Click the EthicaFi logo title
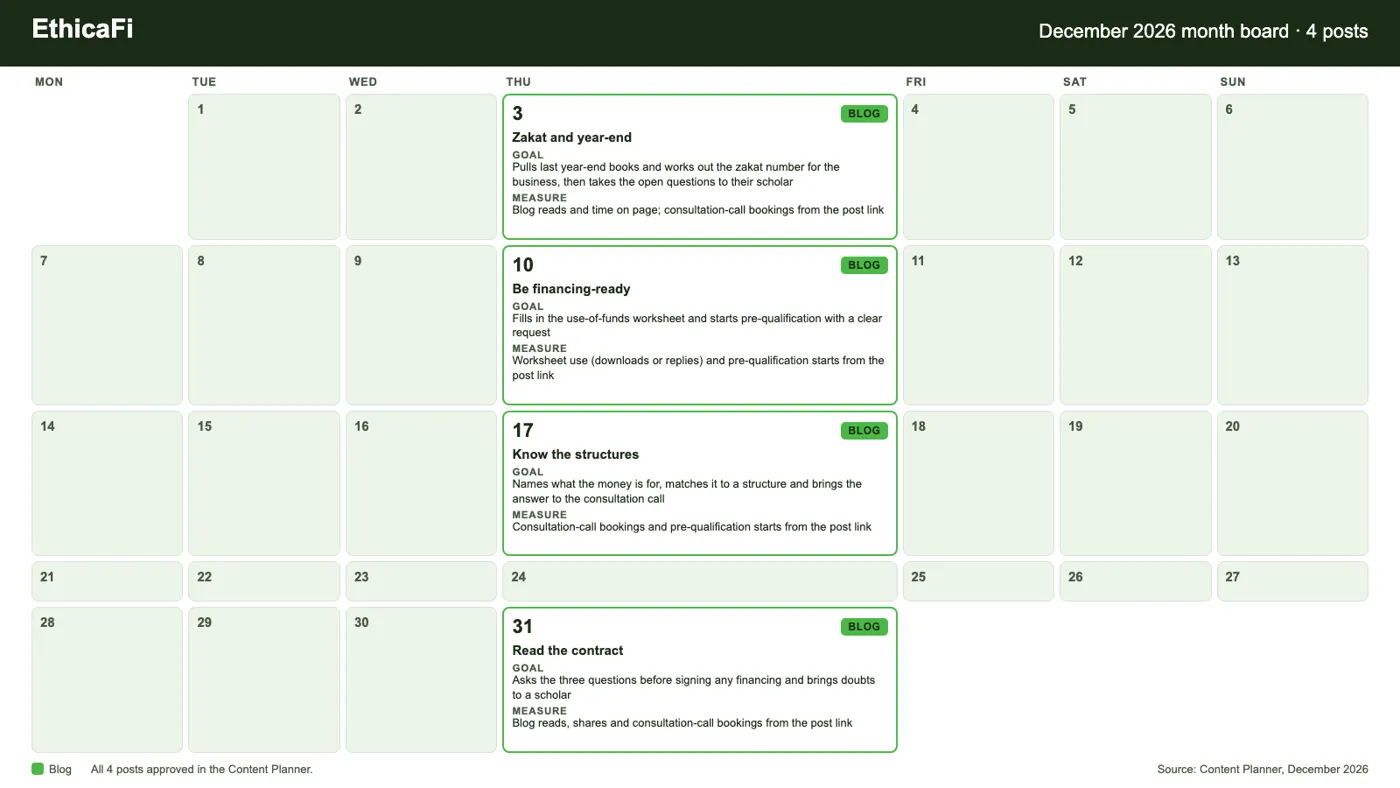 click(82, 29)
